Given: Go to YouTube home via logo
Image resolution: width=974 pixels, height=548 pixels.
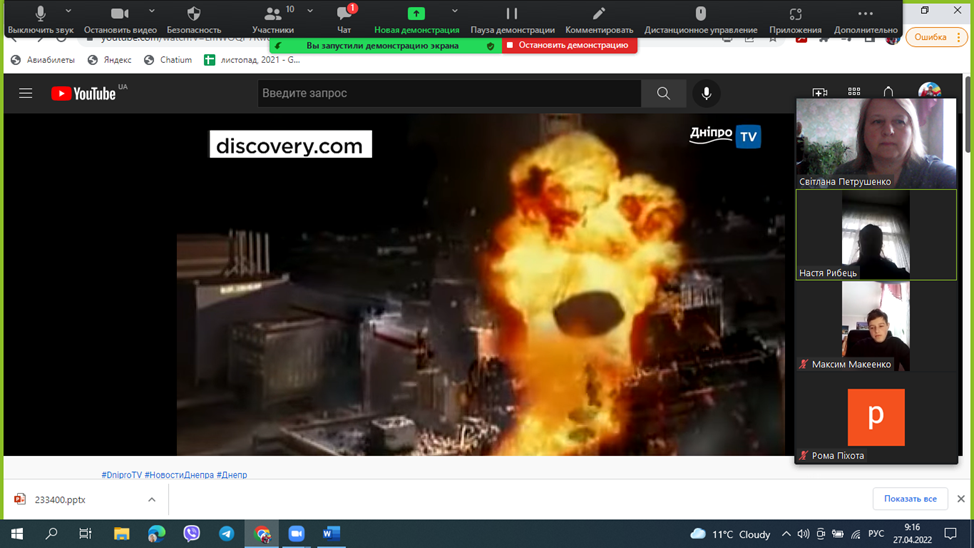Looking at the screenshot, I should [84, 93].
